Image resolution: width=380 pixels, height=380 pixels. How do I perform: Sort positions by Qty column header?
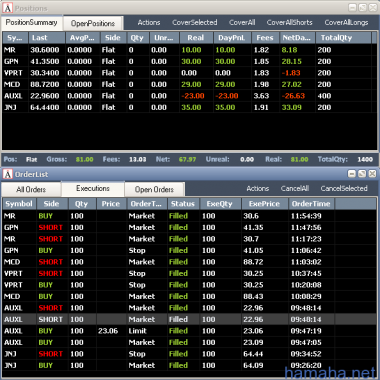coord(138,38)
